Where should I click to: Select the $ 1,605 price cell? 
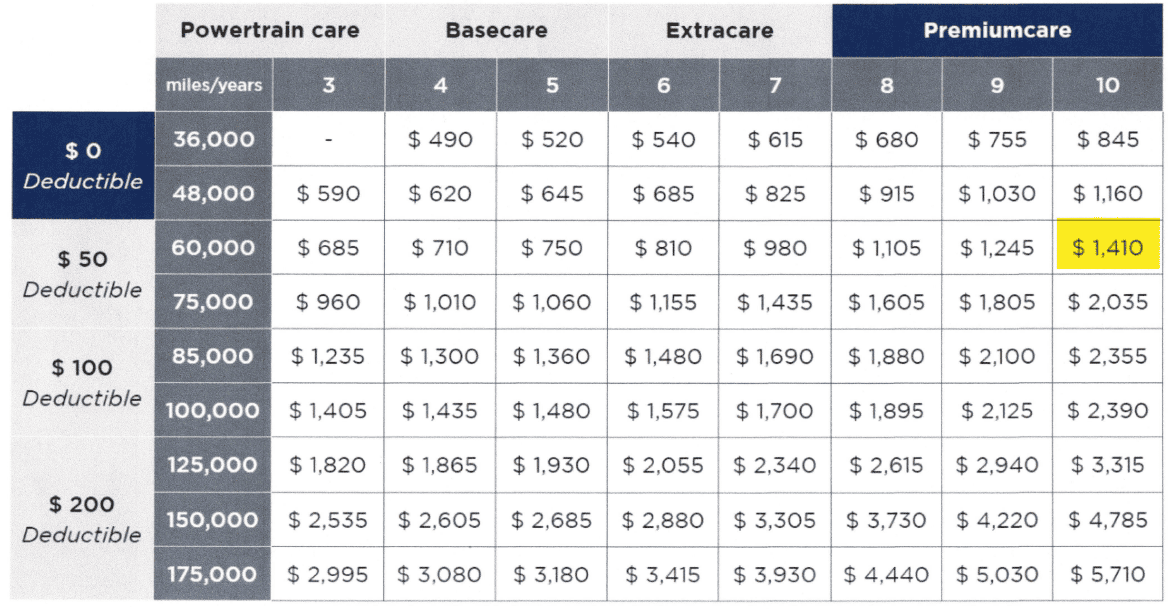[886, 302]
